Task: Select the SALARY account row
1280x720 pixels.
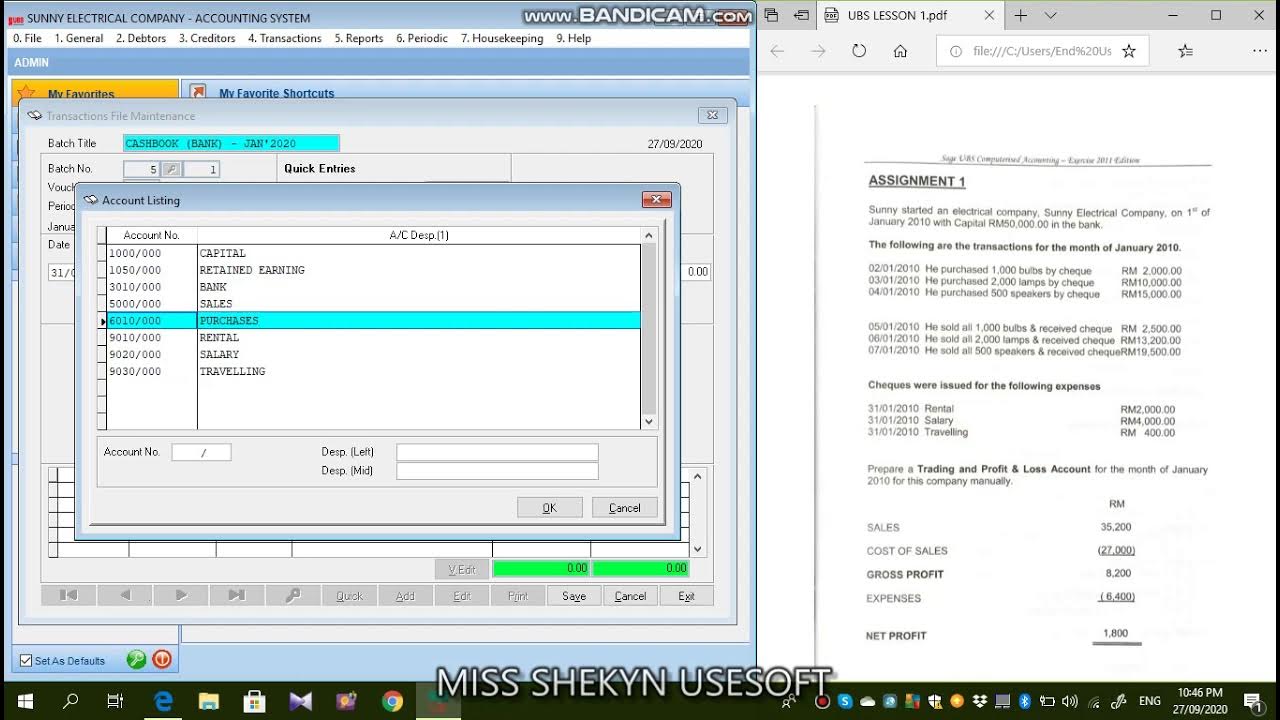Action: 373,354
